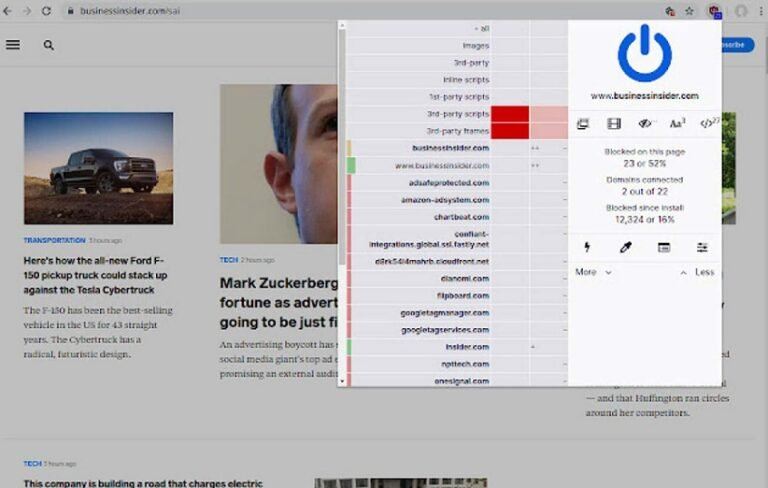
Task: Open the element picker eyedropper
Action: [625, 247]
